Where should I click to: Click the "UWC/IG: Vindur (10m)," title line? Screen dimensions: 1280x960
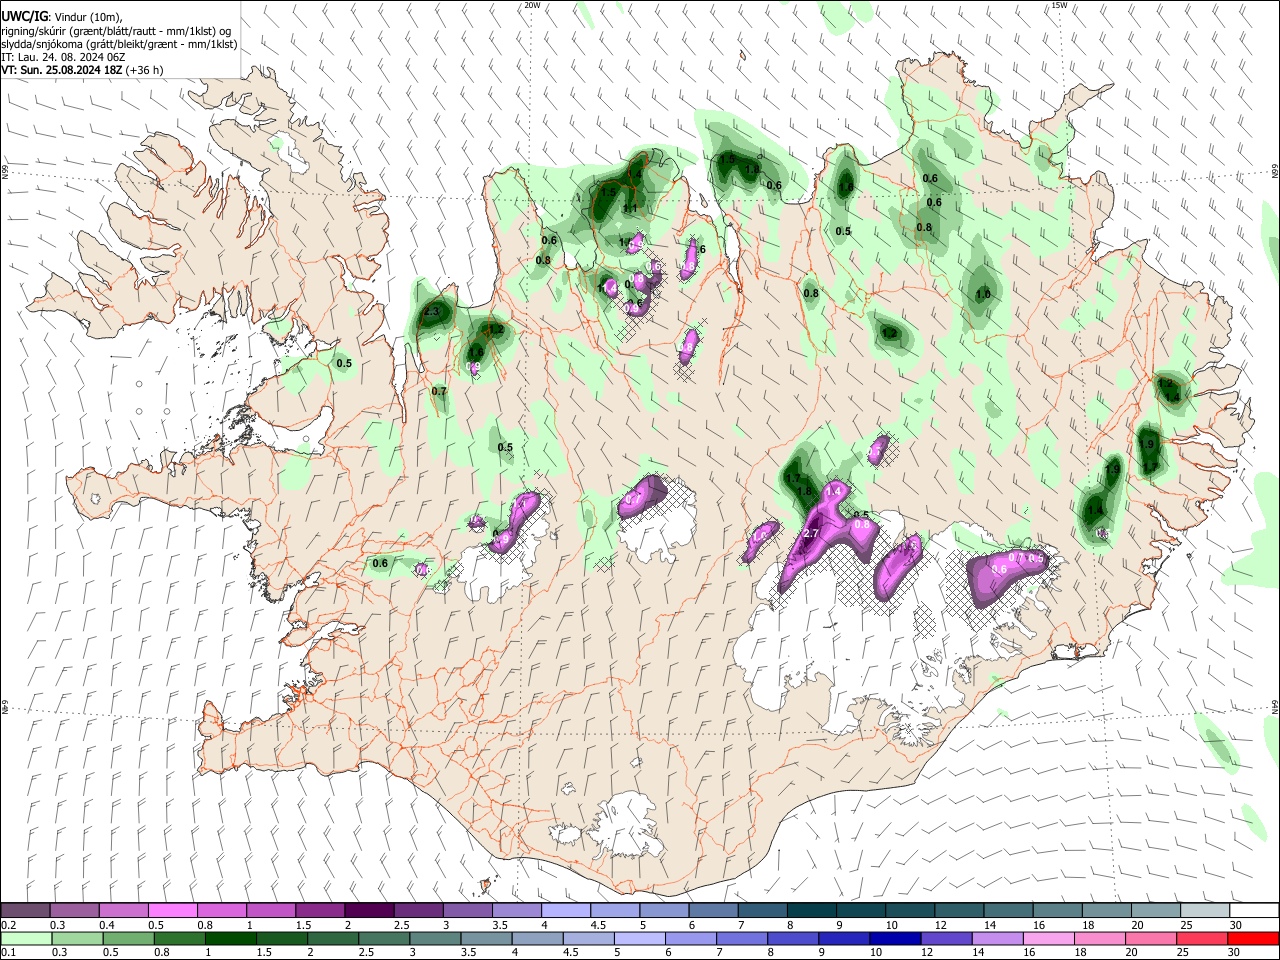(x=62, y=17)
